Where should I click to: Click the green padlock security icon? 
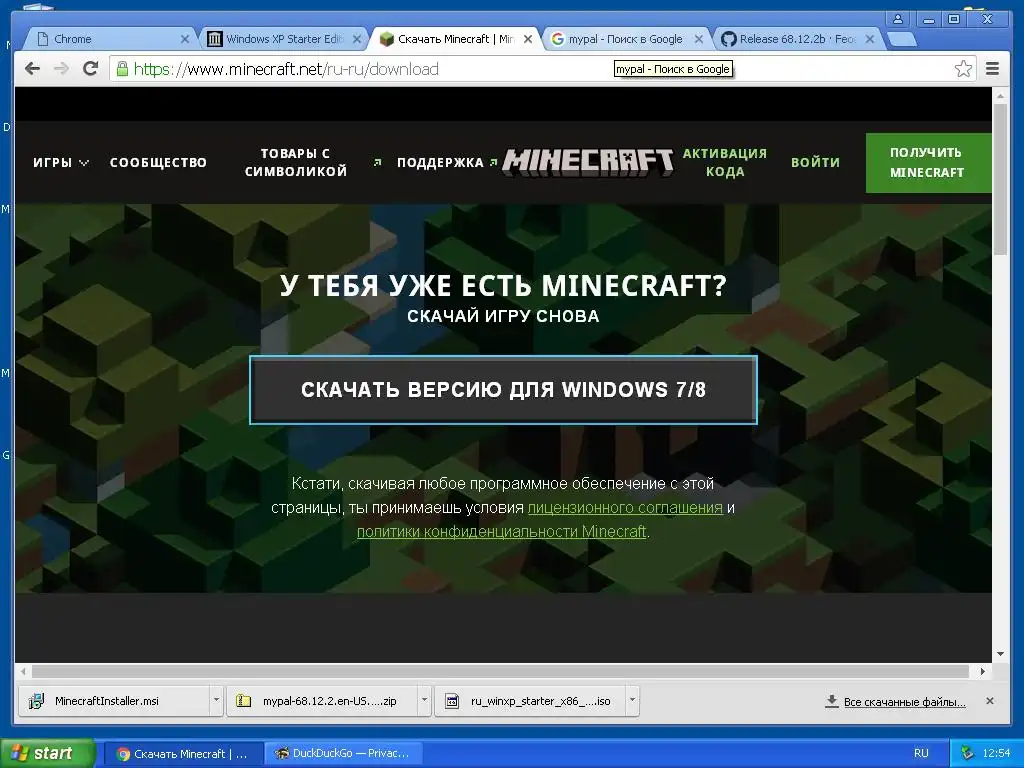pyautogui.click(x=122, y=69)
